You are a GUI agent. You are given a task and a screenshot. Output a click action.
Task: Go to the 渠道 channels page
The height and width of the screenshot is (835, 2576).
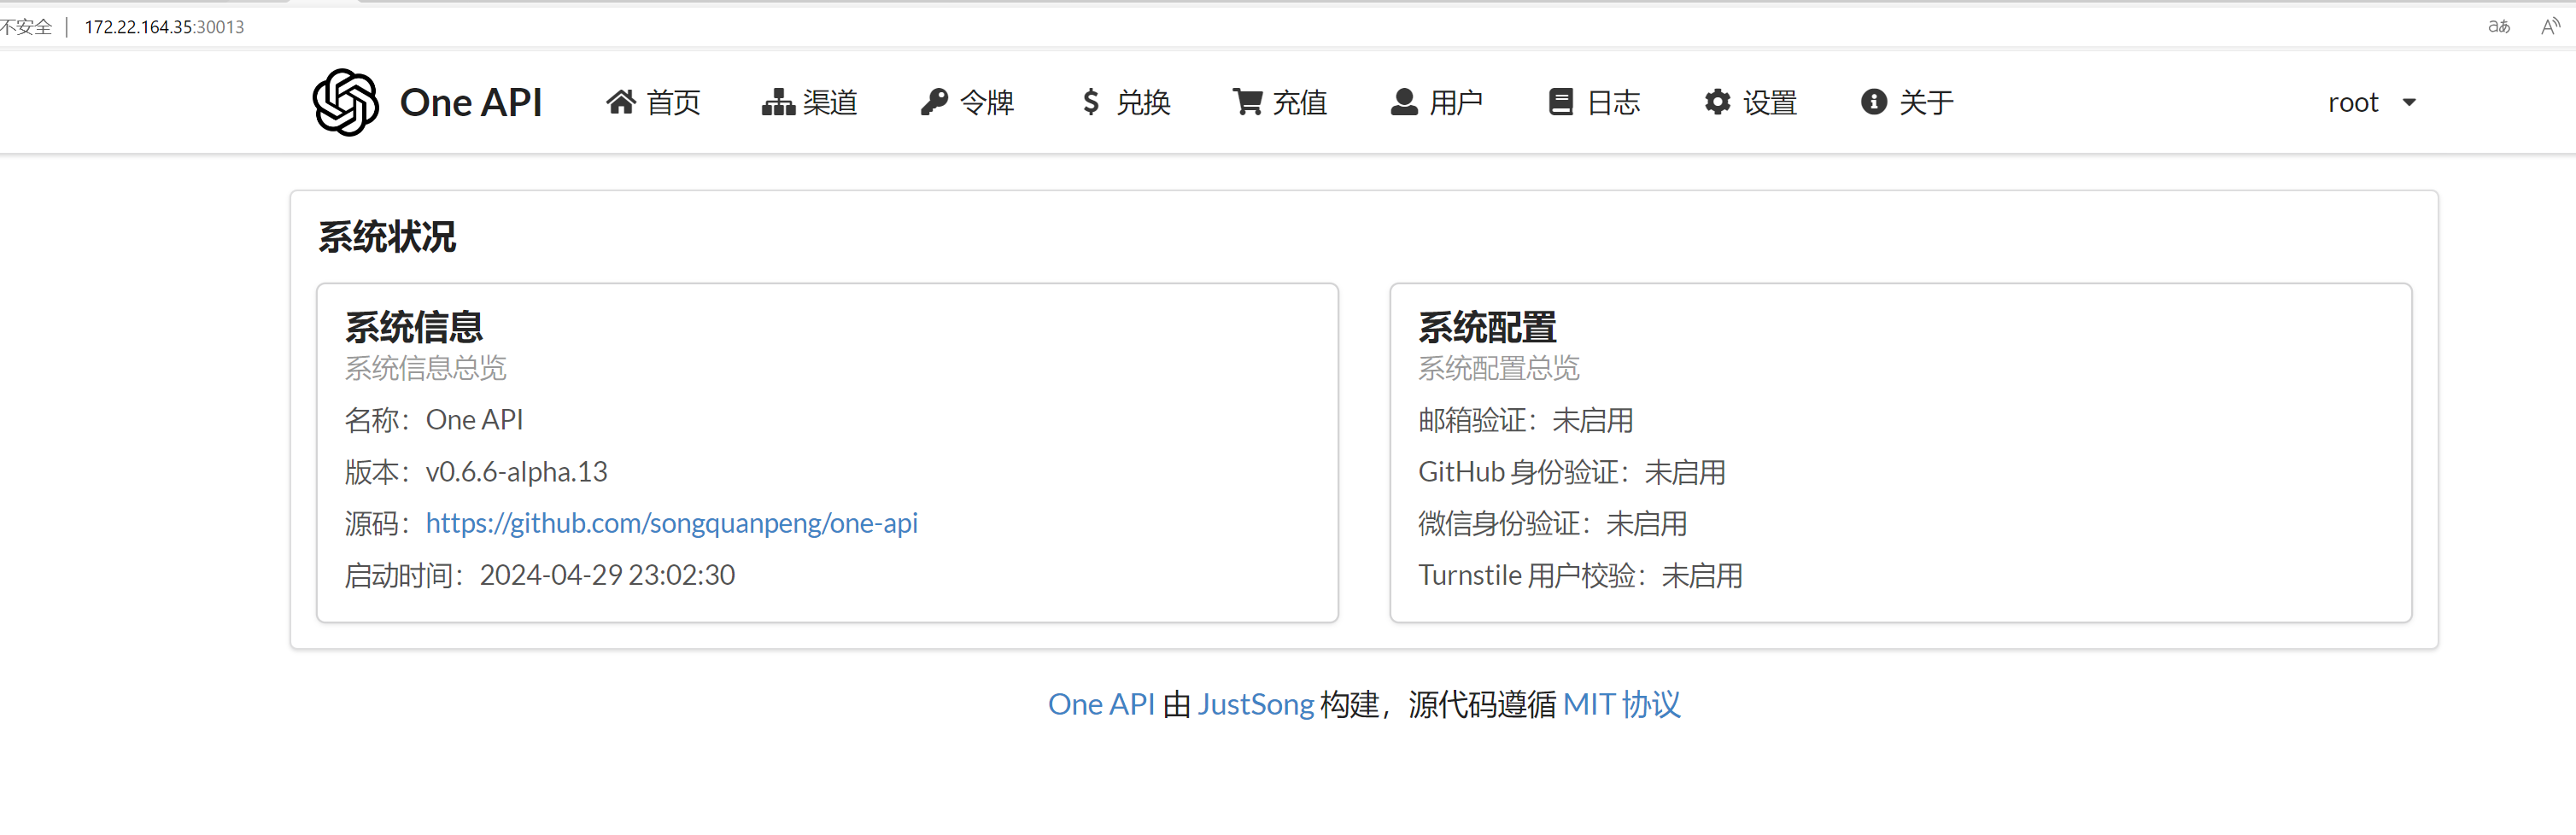click(829, 102)
